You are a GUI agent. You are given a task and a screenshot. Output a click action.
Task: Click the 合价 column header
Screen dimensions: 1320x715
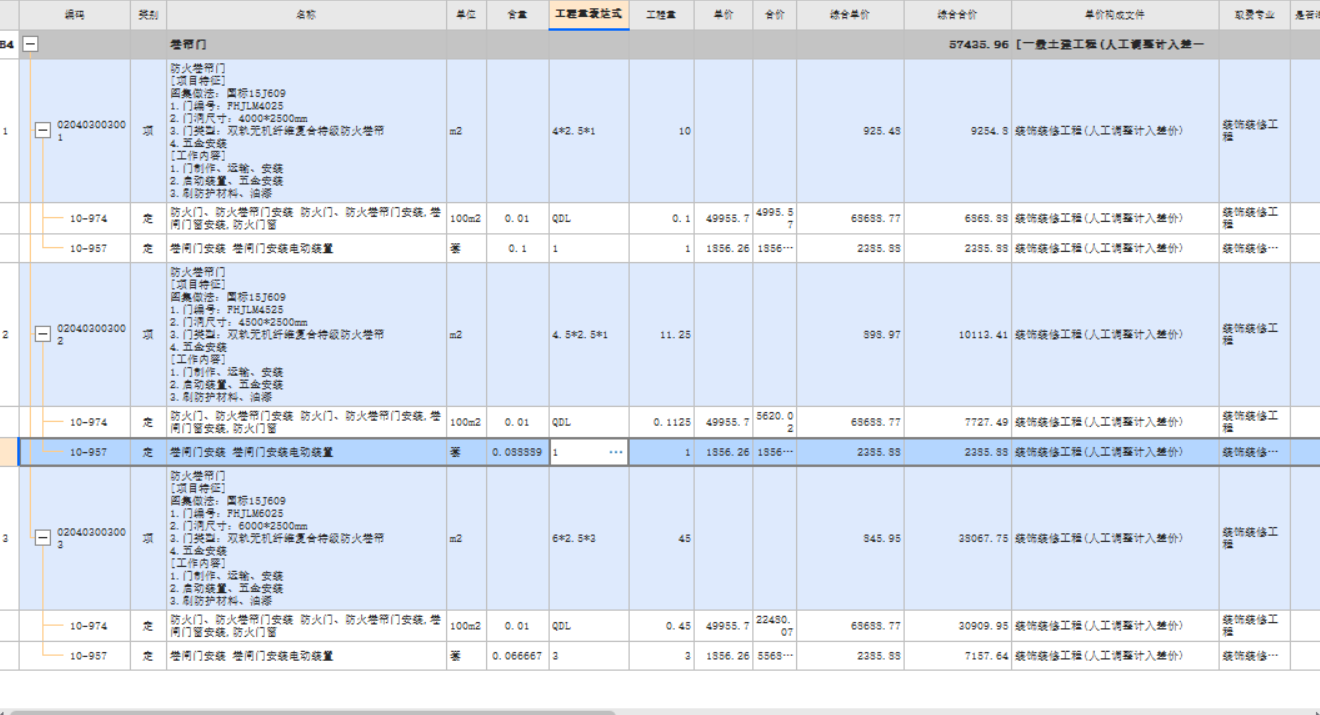click(x=775, y=15)
